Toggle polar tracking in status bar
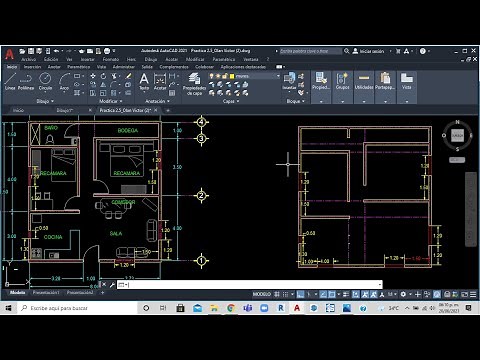Screen dimensions: 480x360 click(x=309, y=294)
